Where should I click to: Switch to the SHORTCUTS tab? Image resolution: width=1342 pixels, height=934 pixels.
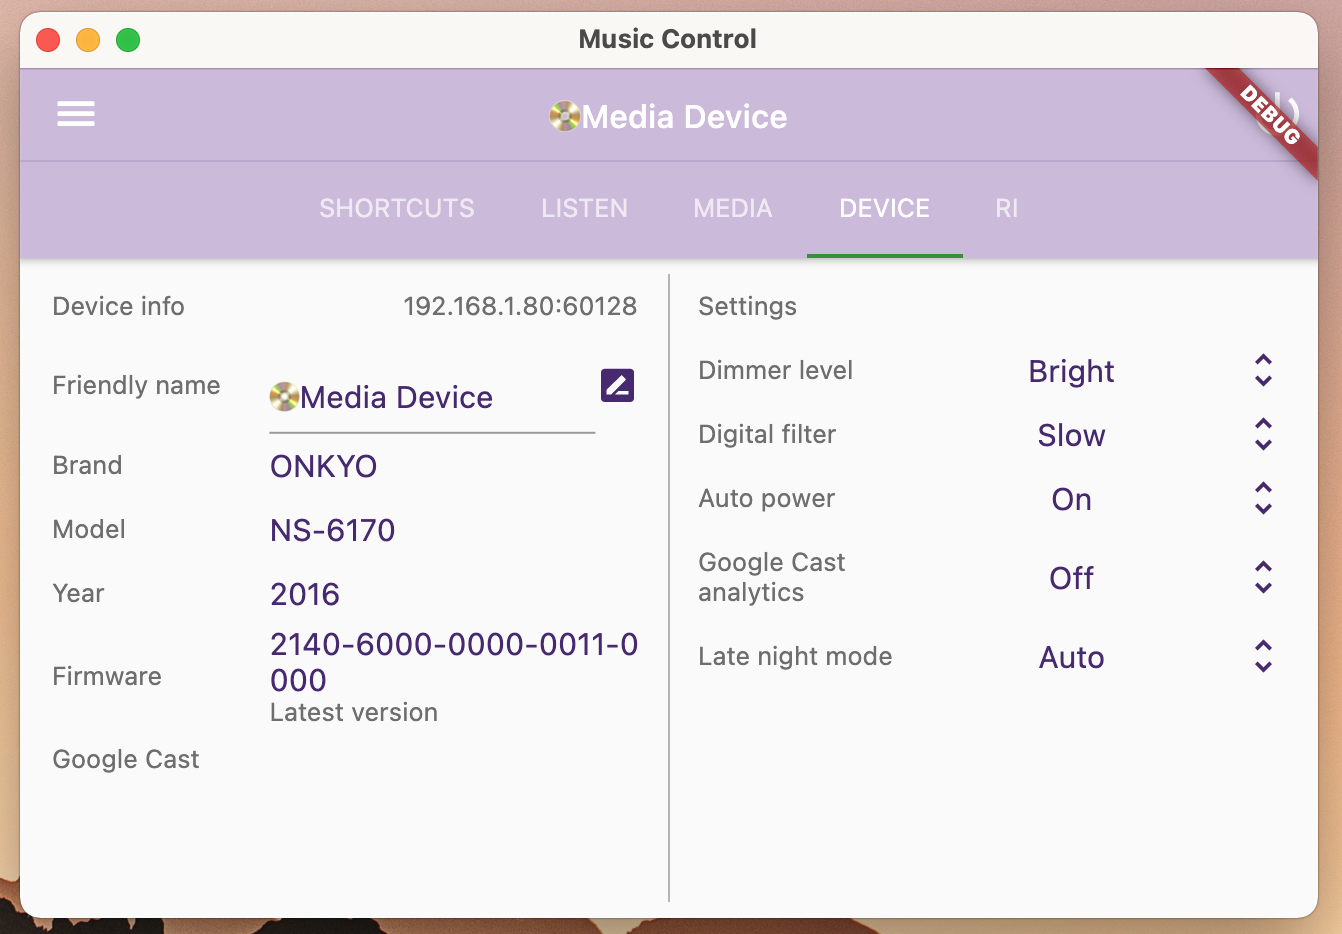396,208
